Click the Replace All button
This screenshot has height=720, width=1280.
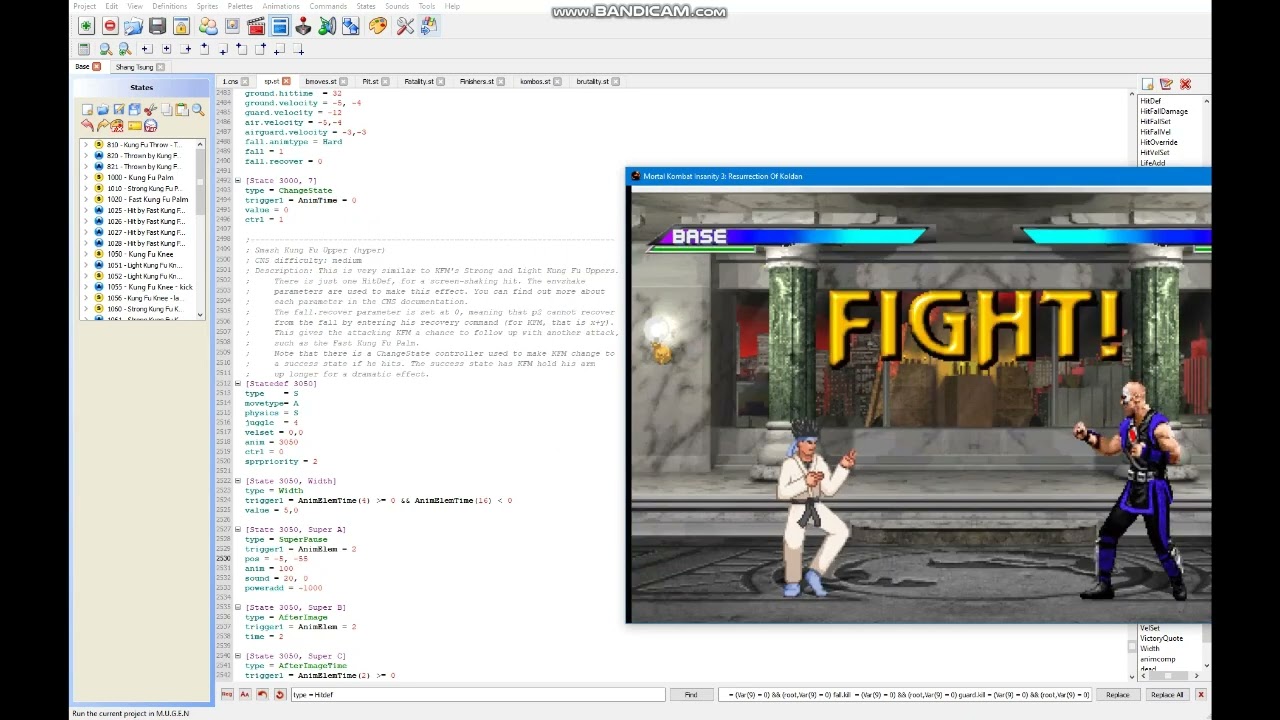(x=1166, y=694)
